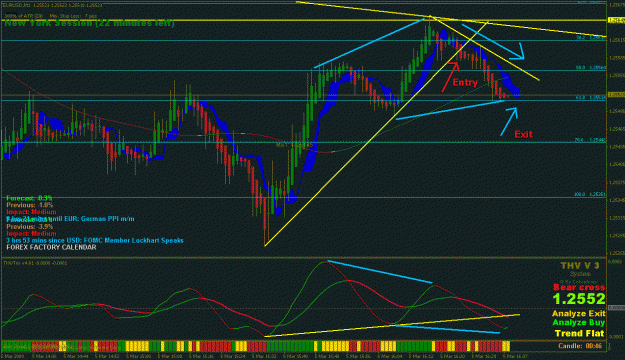
Task: Select the 'Previous: -3.9%' calendar line
Action: pyautogui.click(x=29, y=226)
